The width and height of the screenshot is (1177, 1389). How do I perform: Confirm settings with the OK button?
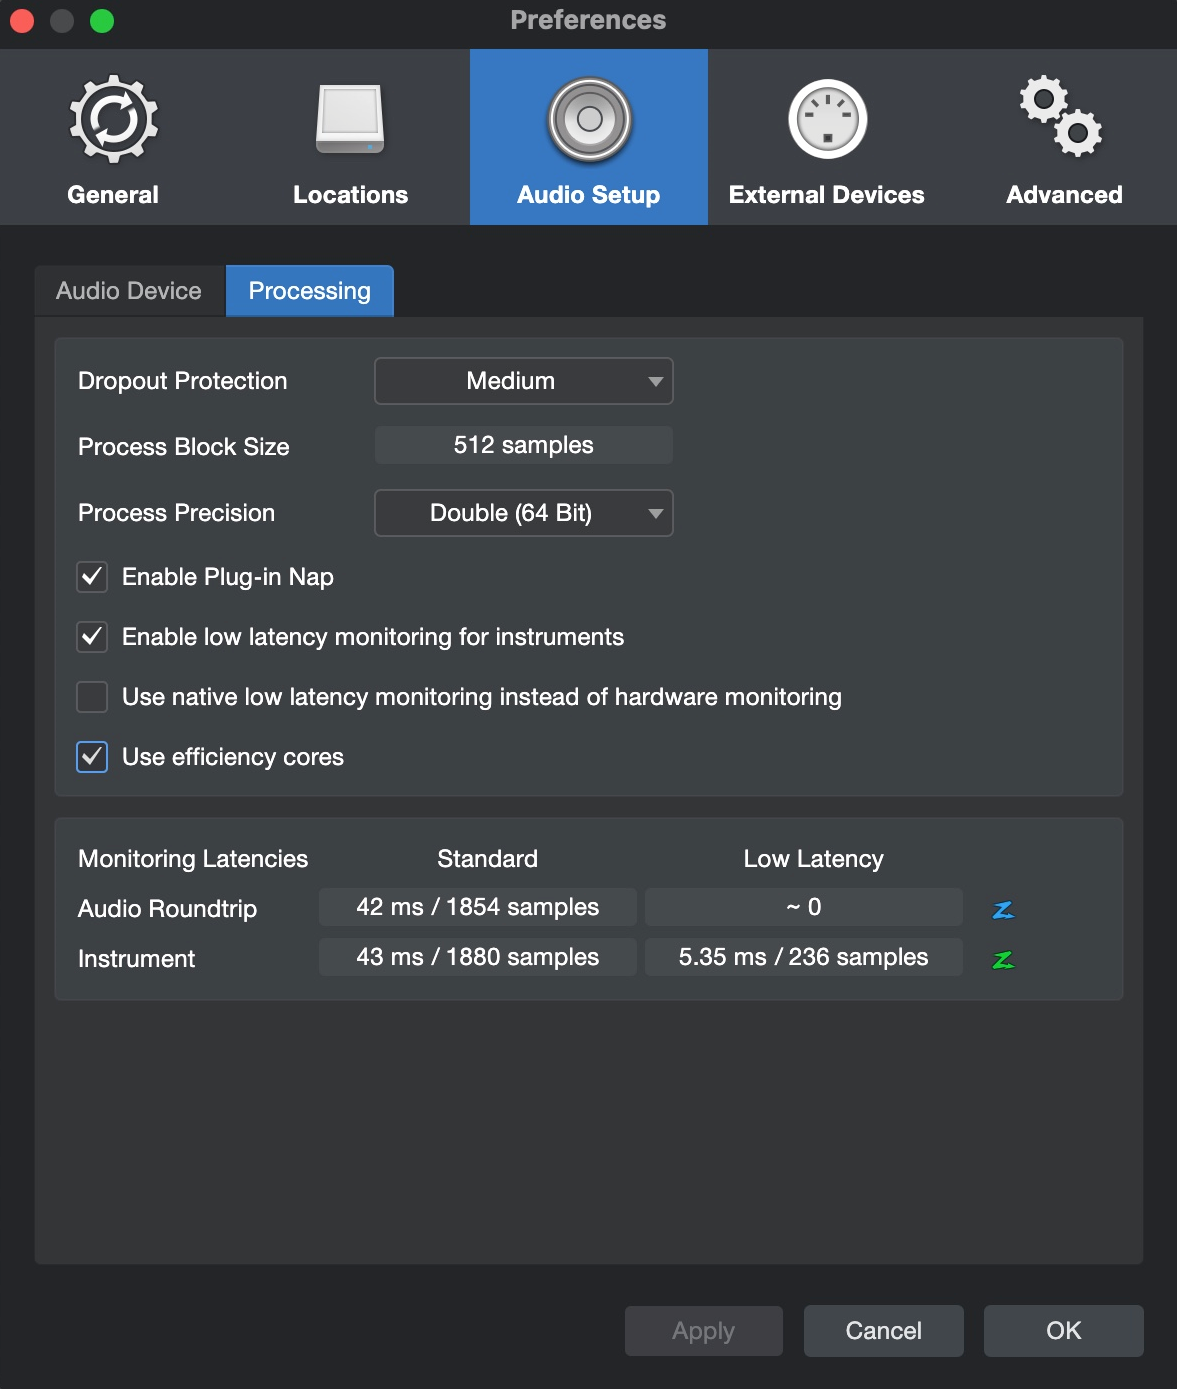1063,1331
